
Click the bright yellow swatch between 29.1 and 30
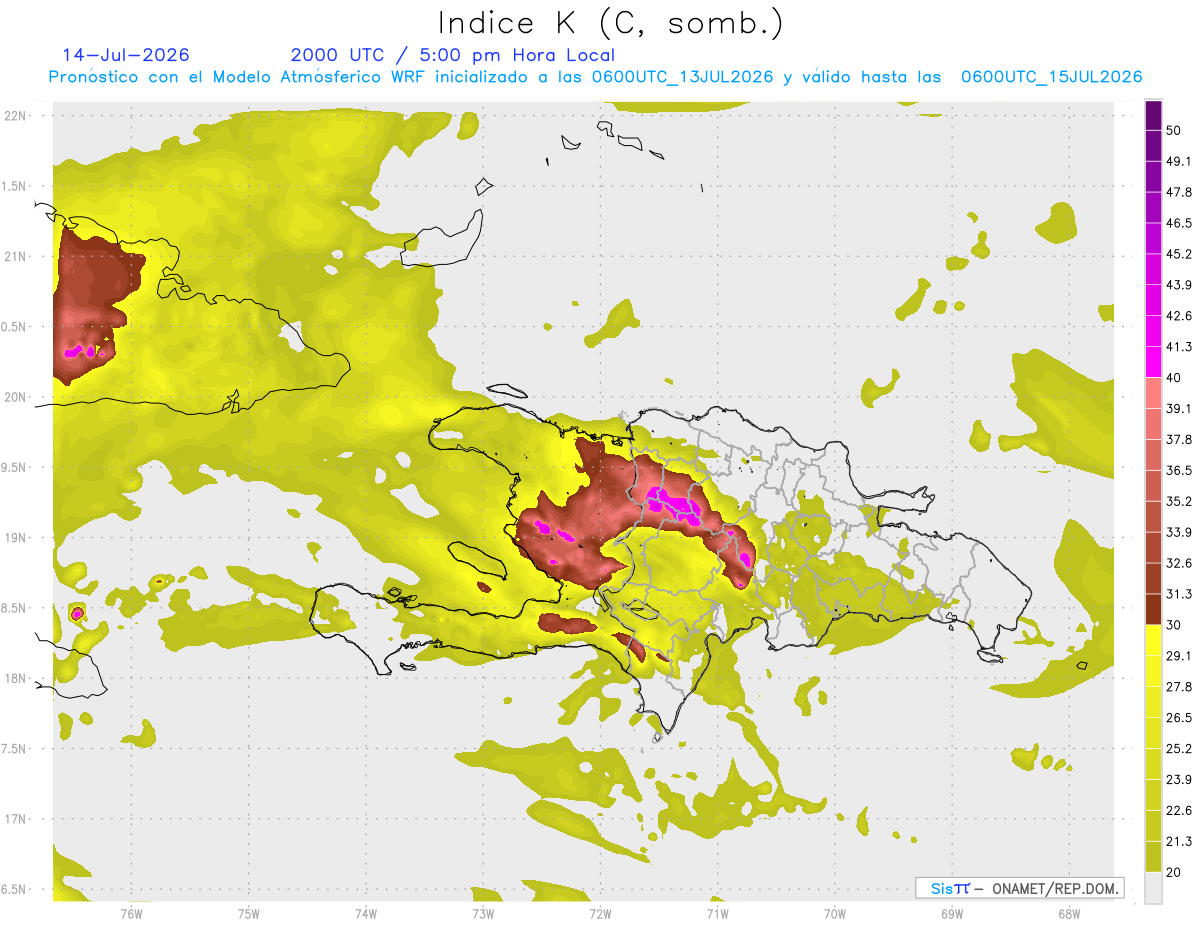(1153, 640)
